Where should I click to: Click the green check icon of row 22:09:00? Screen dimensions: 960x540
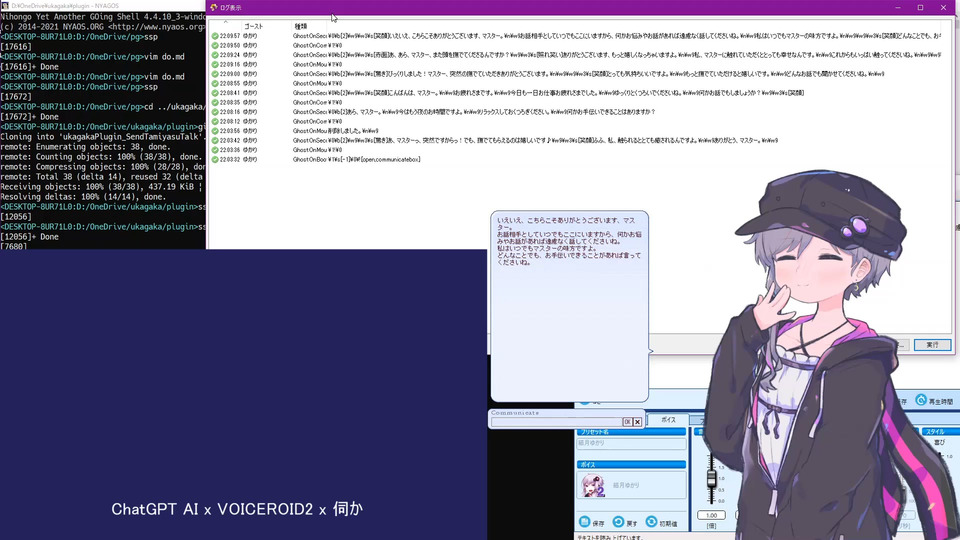215,74
